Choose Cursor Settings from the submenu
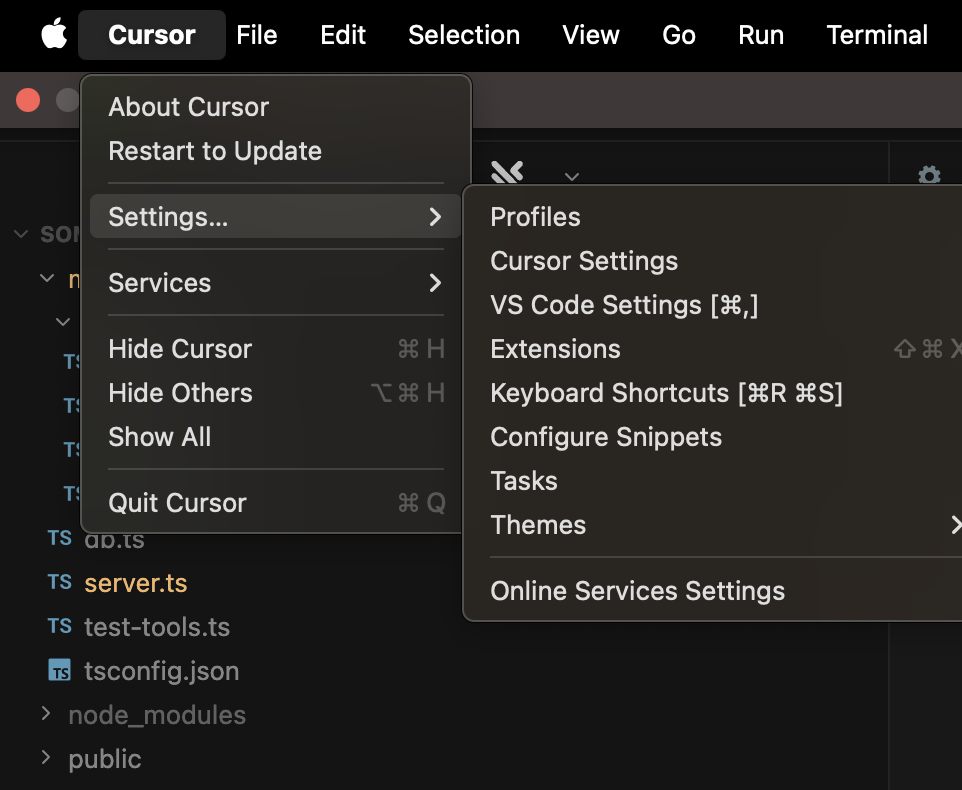The image size is (962, 790). pos(583,260)
